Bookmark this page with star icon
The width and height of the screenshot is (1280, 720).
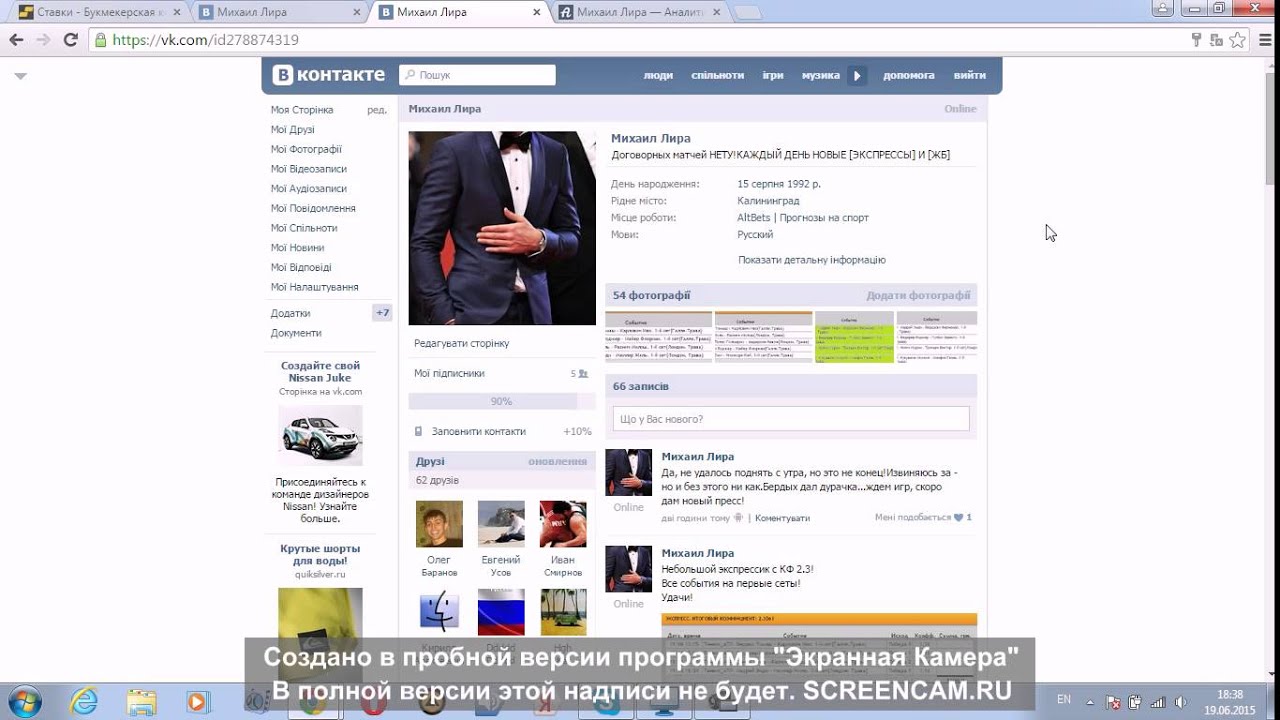click(1237, 40)
